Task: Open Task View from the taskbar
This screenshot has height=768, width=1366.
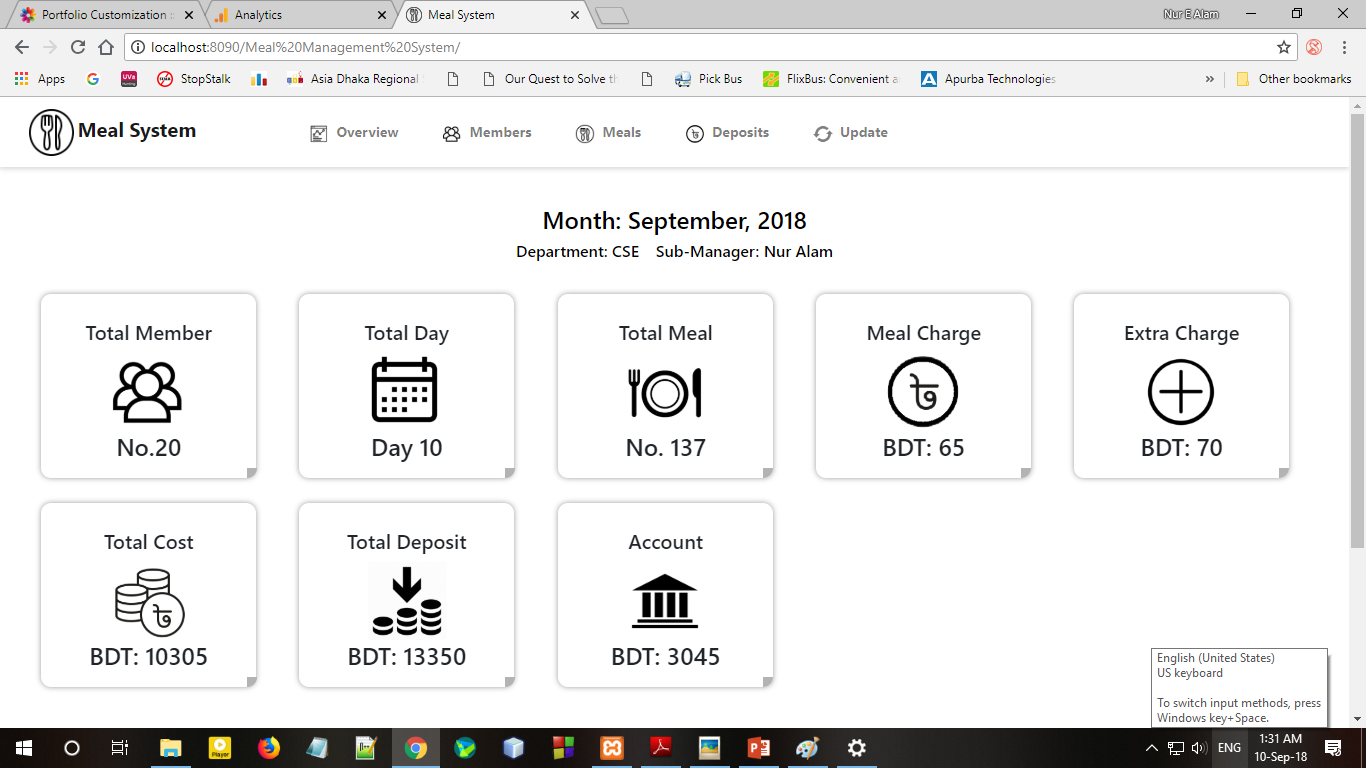Action: click(x=120, y=748)
